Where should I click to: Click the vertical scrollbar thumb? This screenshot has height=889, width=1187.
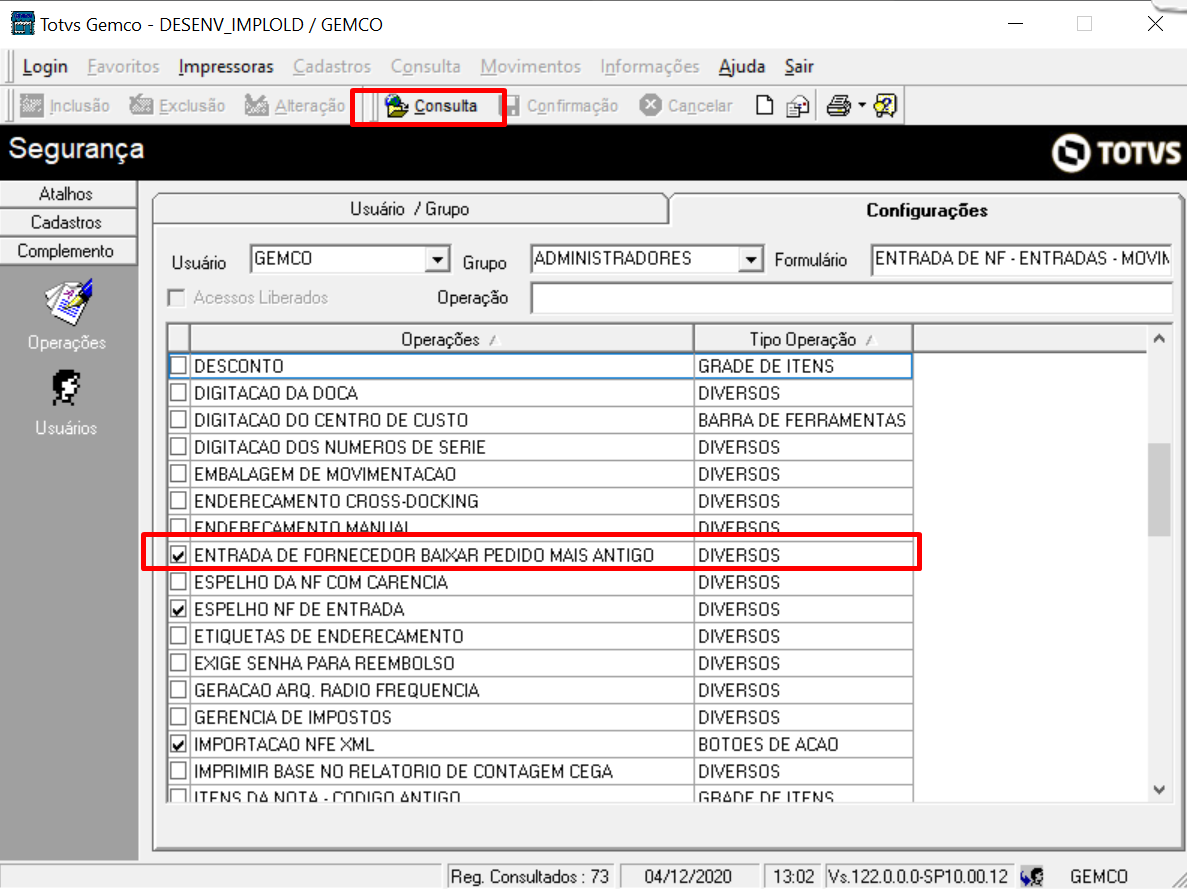point(1159,489)
